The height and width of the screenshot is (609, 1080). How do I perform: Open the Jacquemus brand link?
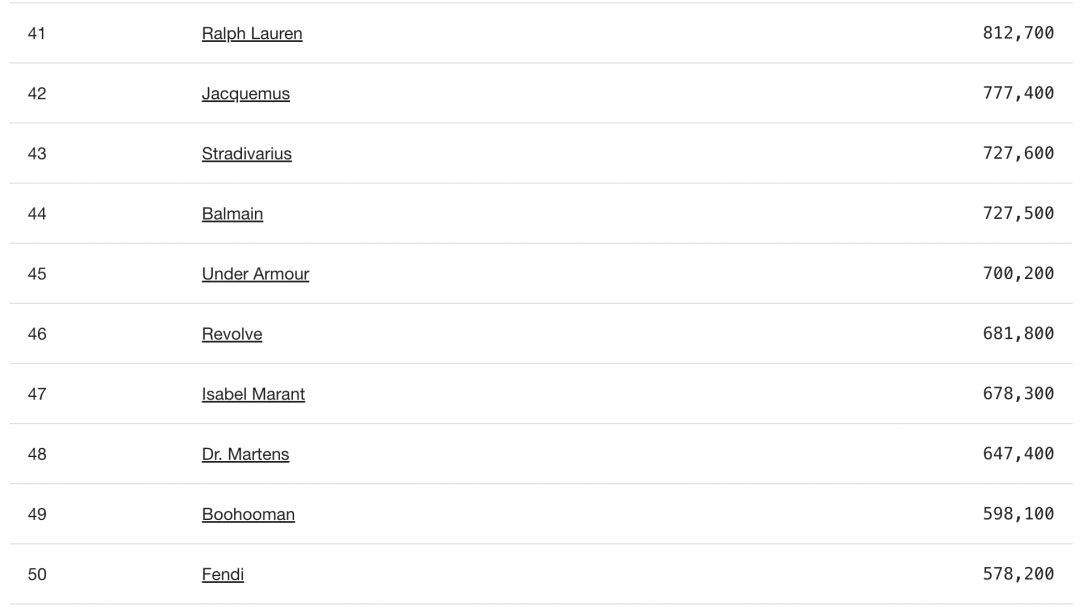coord(246,94)
